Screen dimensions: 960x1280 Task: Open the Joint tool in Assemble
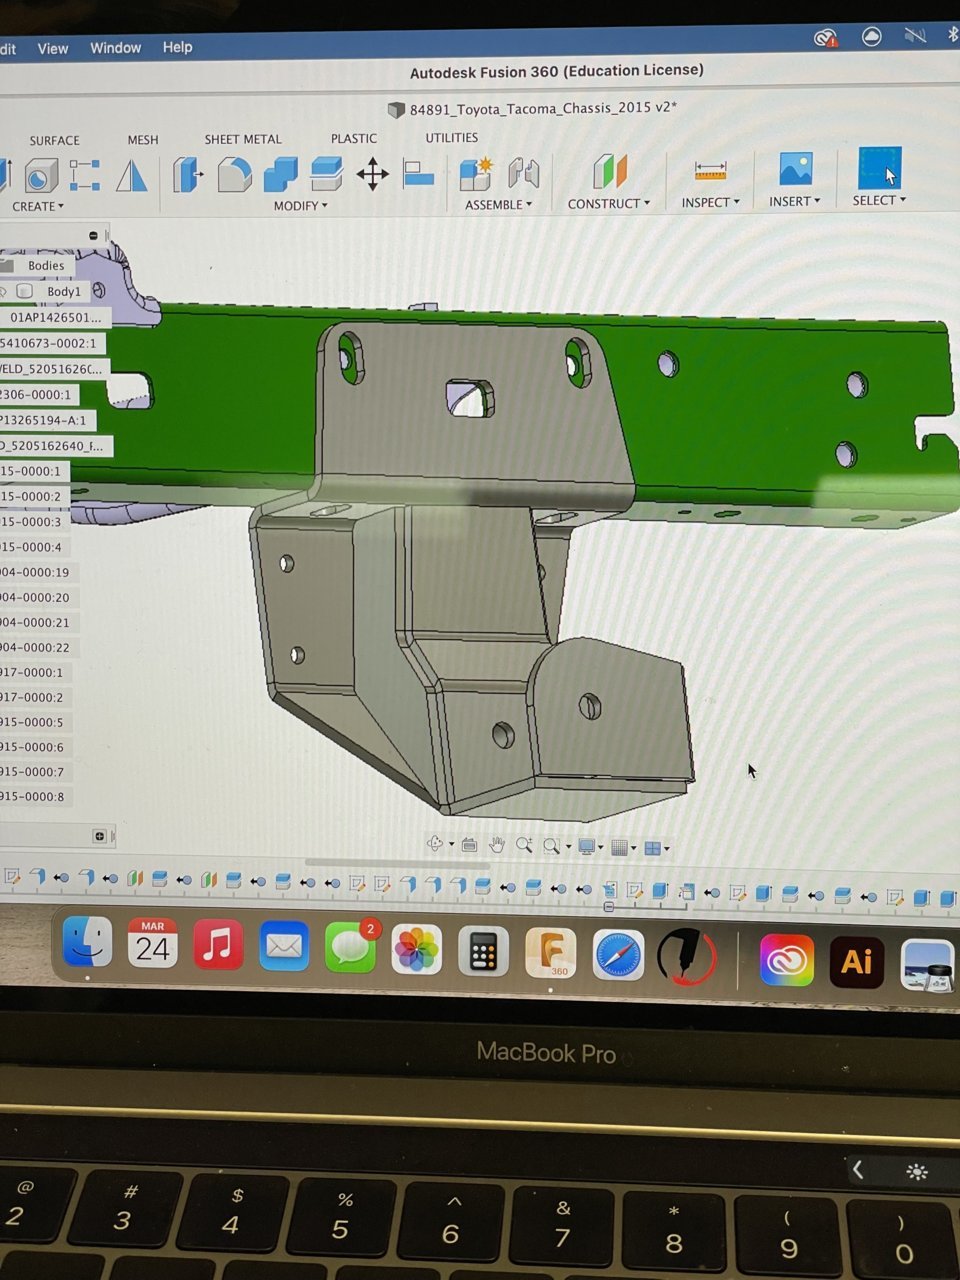click(523, 173)
